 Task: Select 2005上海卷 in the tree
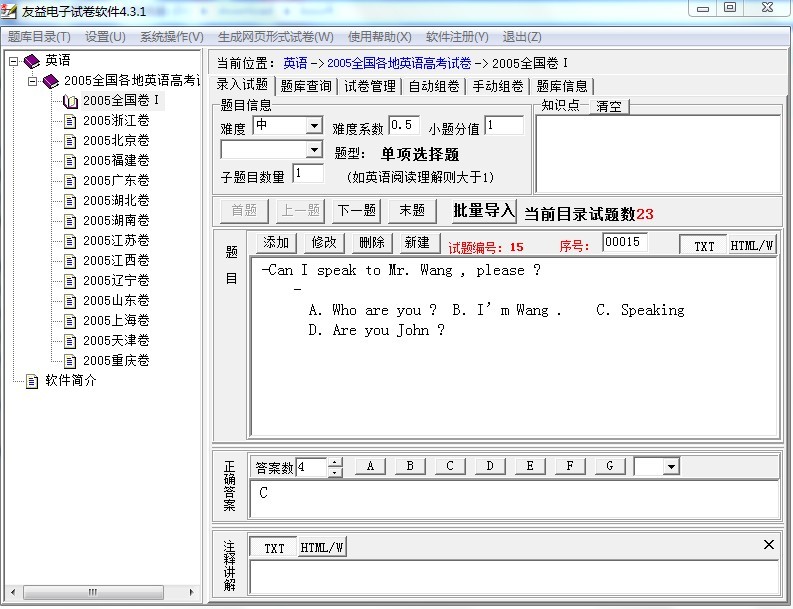click(x=116, y=321)
